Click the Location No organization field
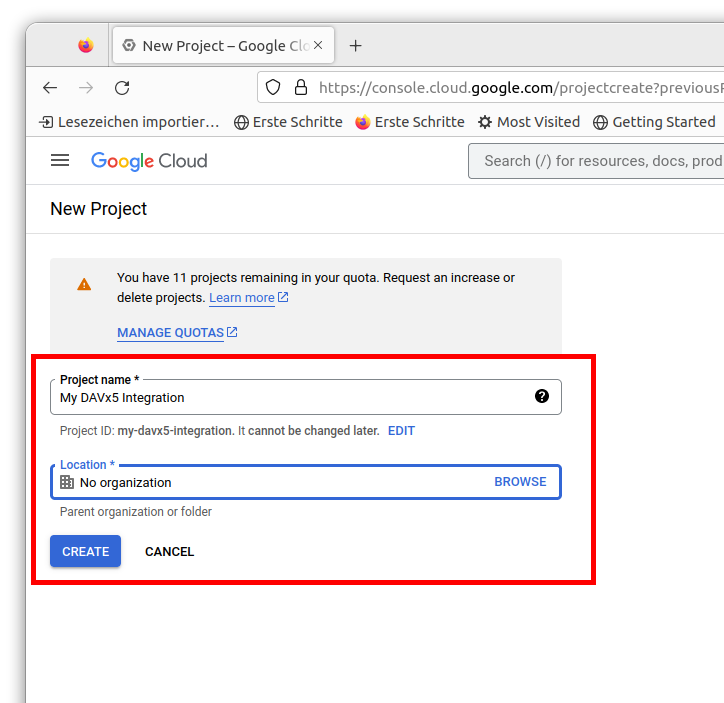Viewport: 724px width, 703px height. pos(306,482)
